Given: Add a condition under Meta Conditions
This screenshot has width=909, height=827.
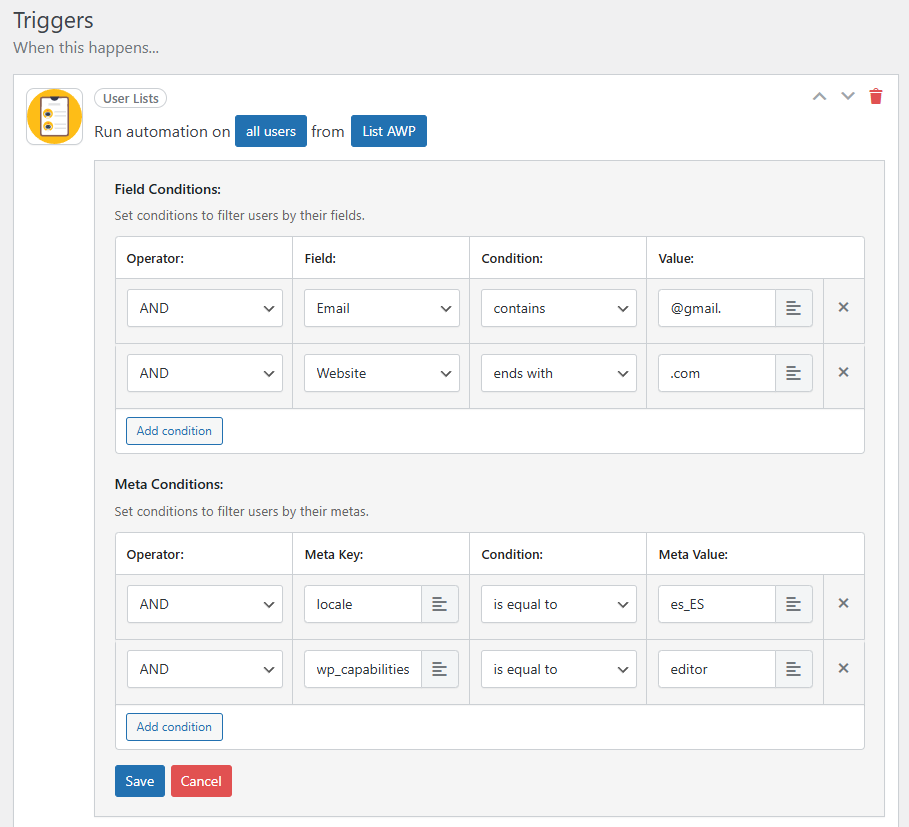Looking at the screenshot, I should click(174, 727).
